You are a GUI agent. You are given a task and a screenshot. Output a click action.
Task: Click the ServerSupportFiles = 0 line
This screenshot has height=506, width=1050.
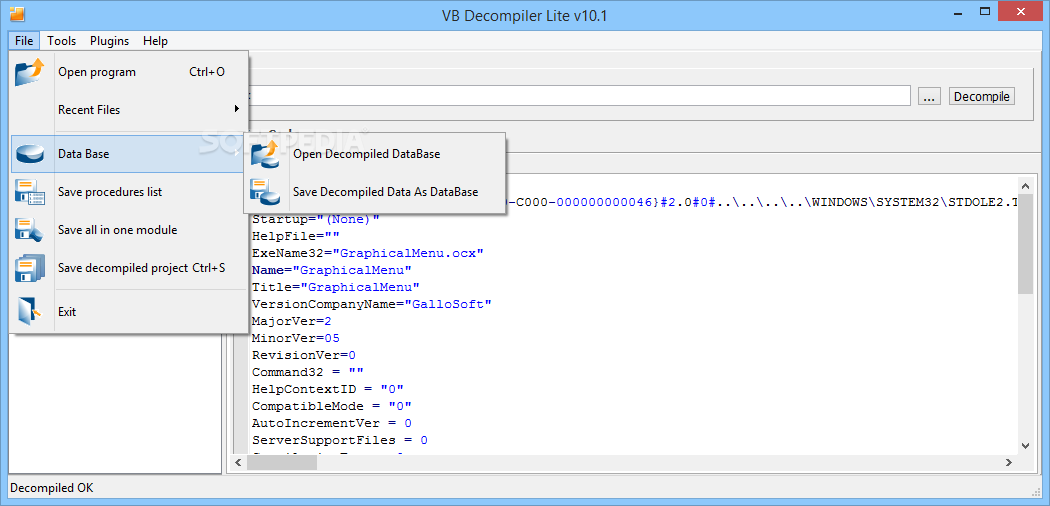click(x=340, y=440)
